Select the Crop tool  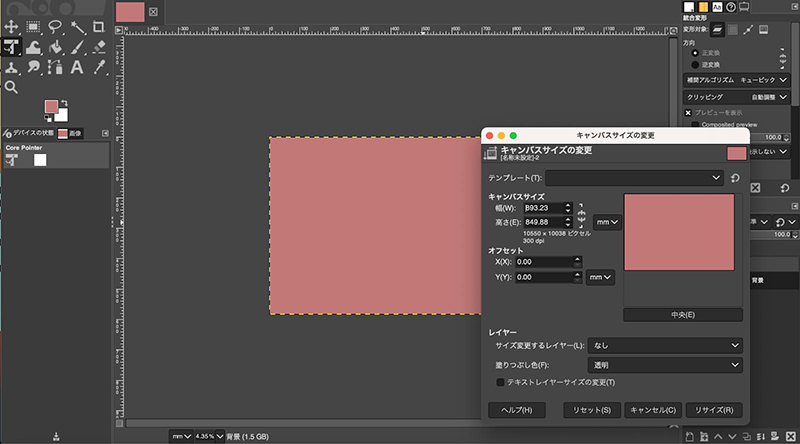(99, 27)
